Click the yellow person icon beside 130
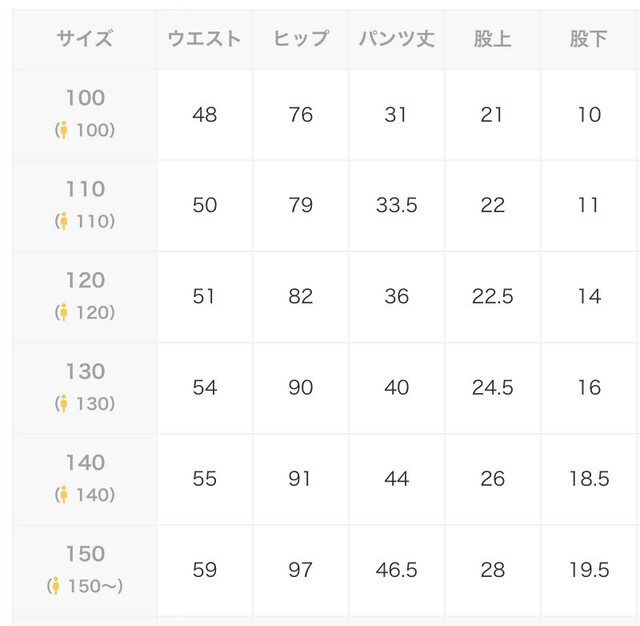640x626 pixels. point(65,404)
